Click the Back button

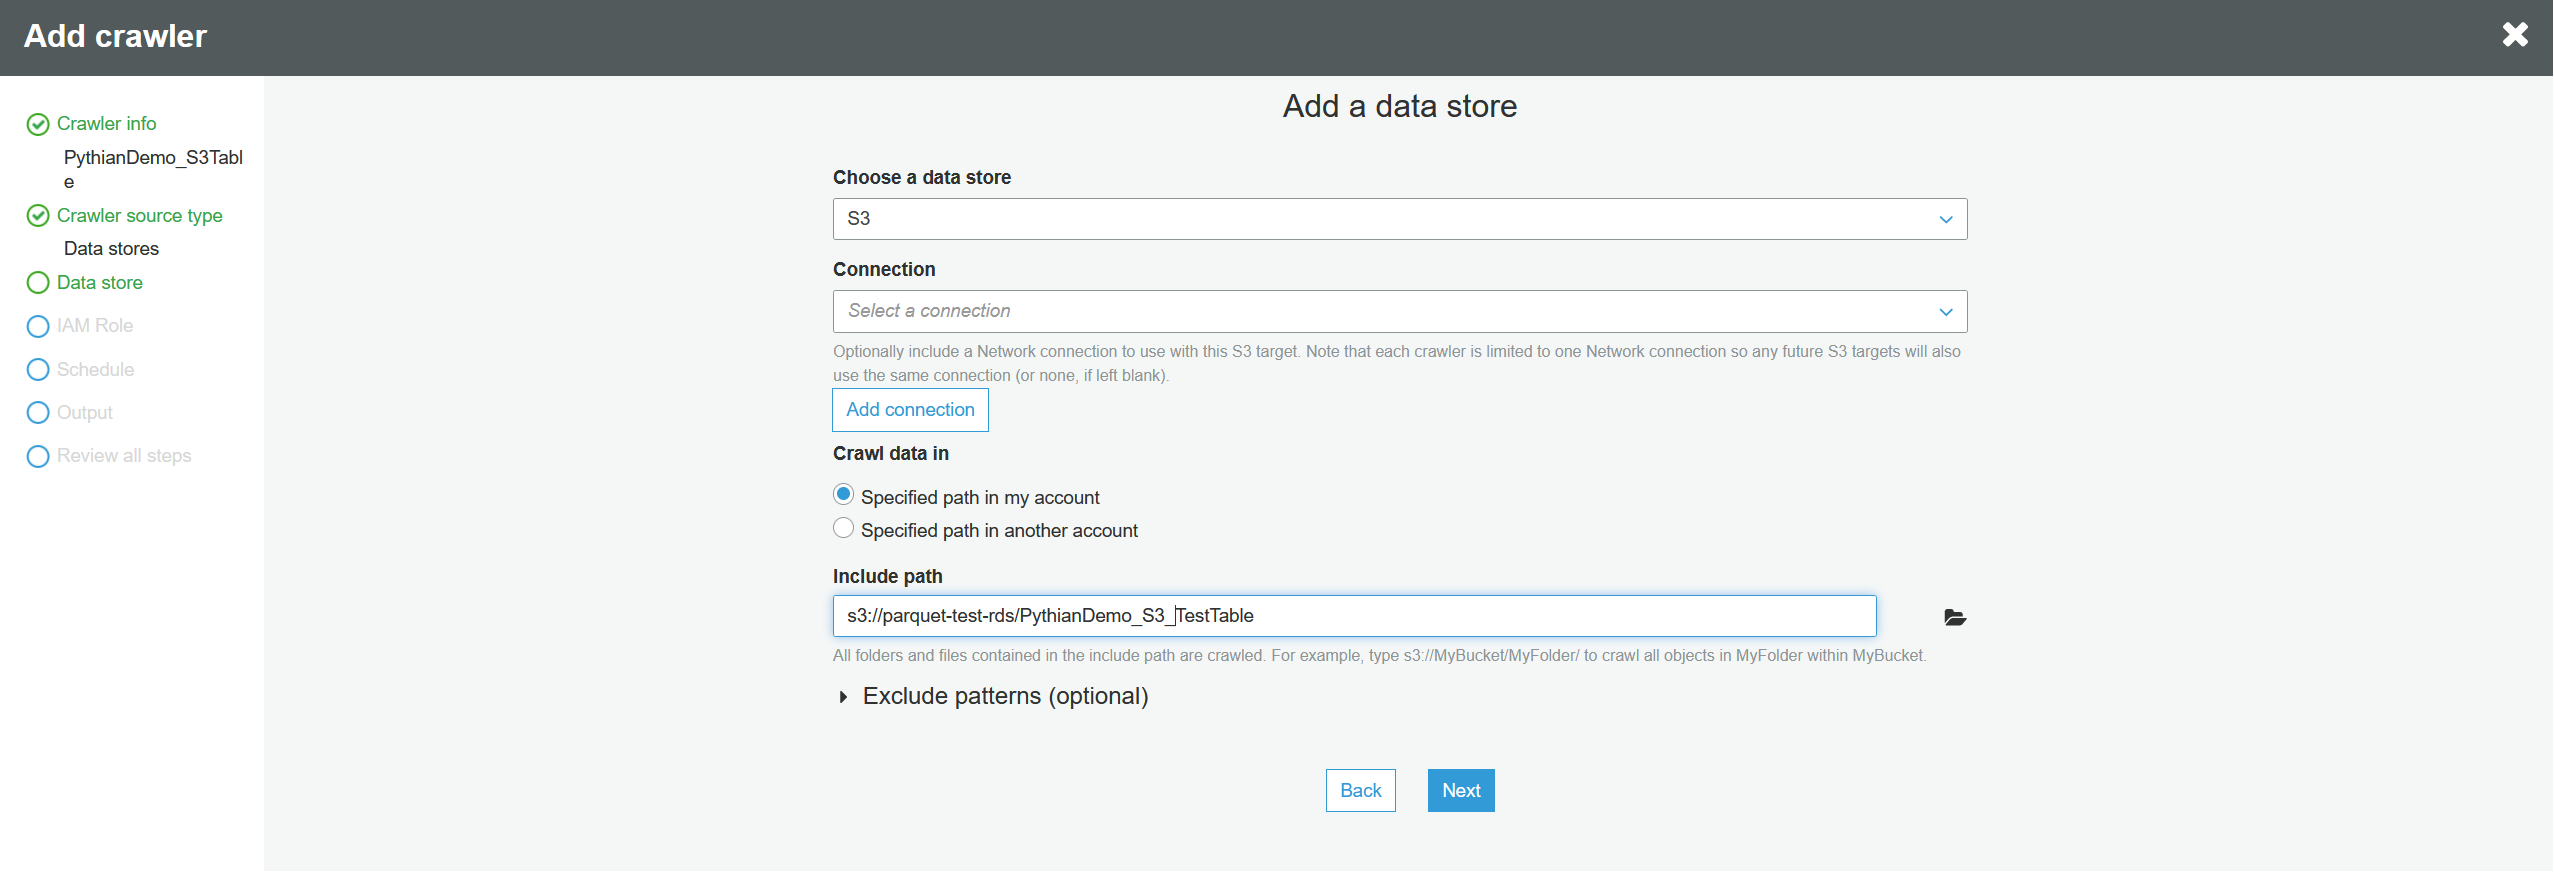1360,790
